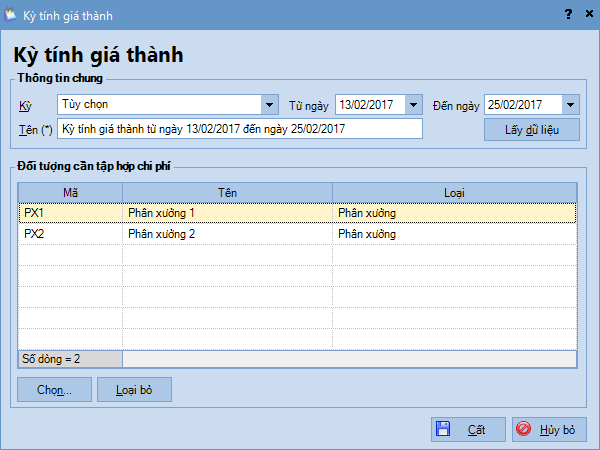Select the PX2 Phân xưởng 2 row
Screen dimensions: 600x450
pyautogui.click(x=227, y=234)
